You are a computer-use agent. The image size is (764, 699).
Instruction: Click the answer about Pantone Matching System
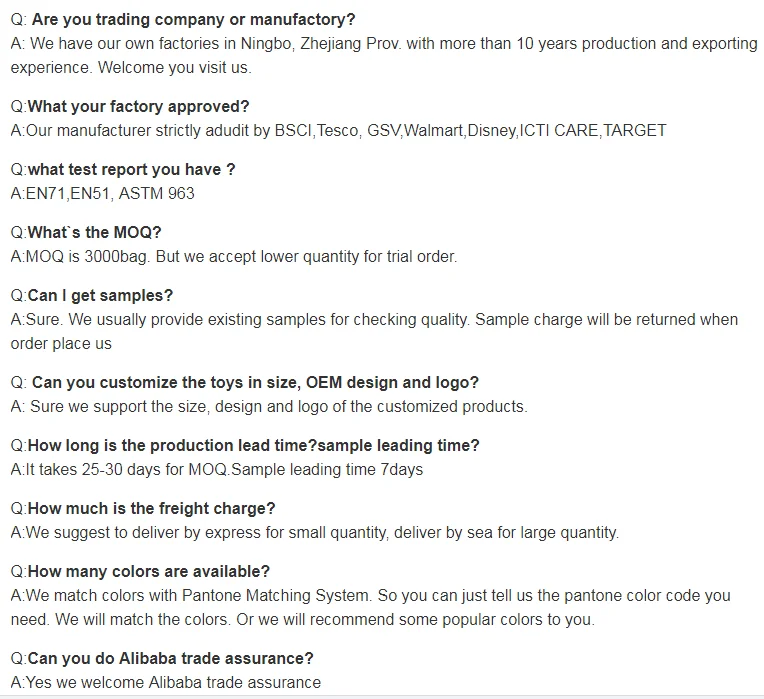(370, 596)
